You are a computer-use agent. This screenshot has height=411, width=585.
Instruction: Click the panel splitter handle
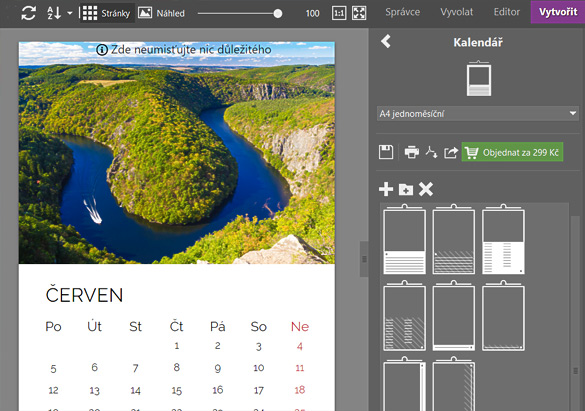(x=364, y=259)
